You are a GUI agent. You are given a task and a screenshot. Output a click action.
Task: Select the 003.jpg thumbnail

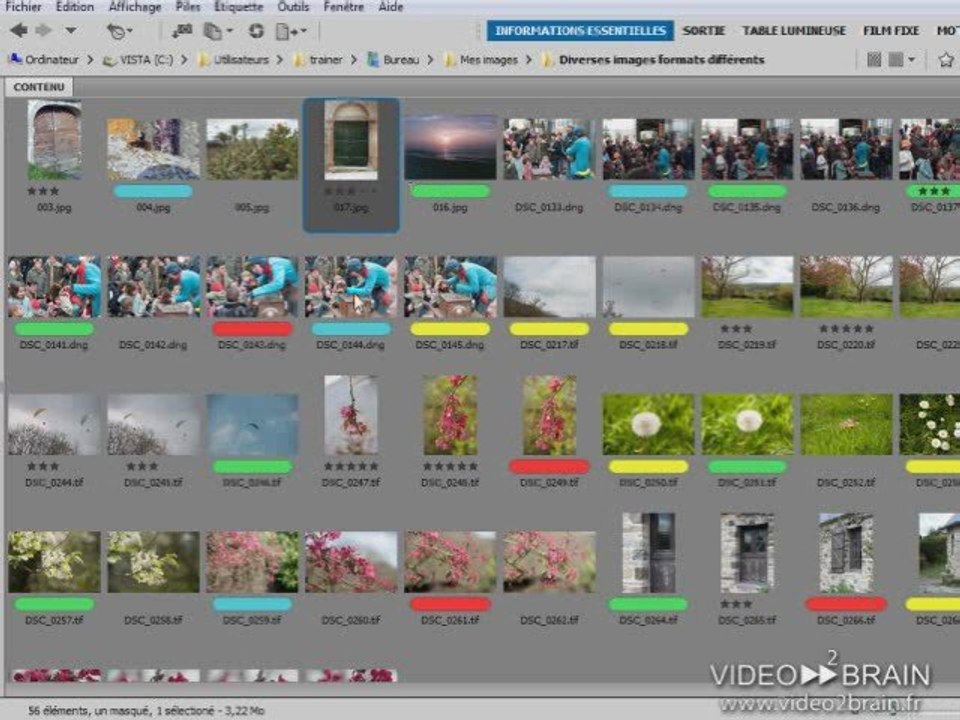pyautogui.click(x=54, y=140)
